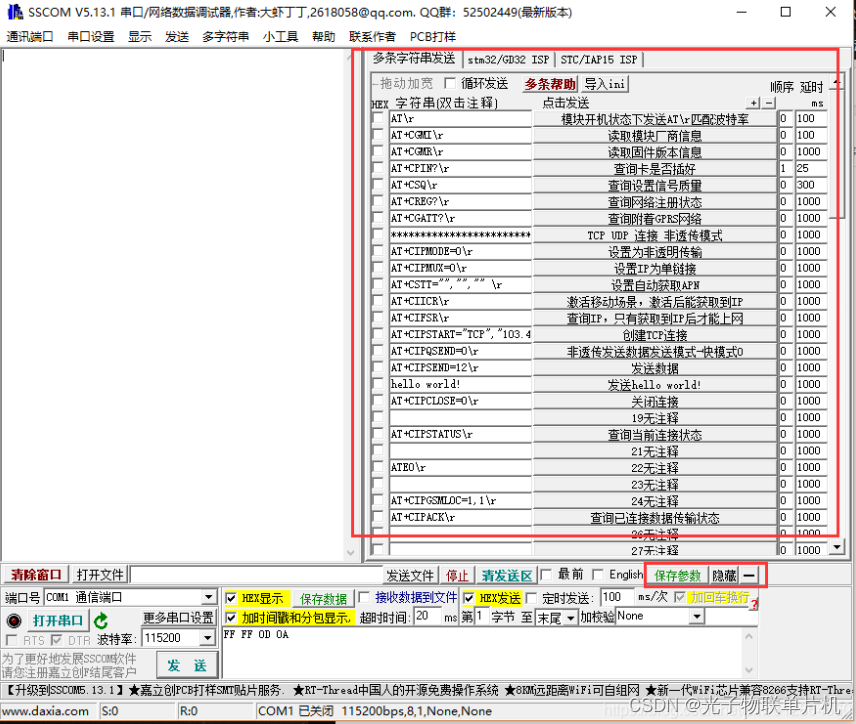Click the SSCOM app icon in title bar
856x724 pixels.
click(x=15, y=12)
